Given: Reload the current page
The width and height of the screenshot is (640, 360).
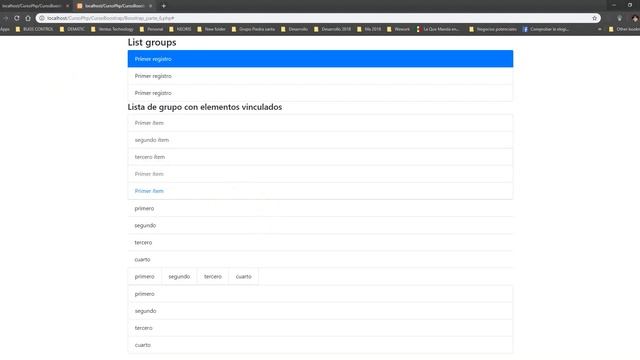Looking at the screenshot, I should [x=17, y=18].
